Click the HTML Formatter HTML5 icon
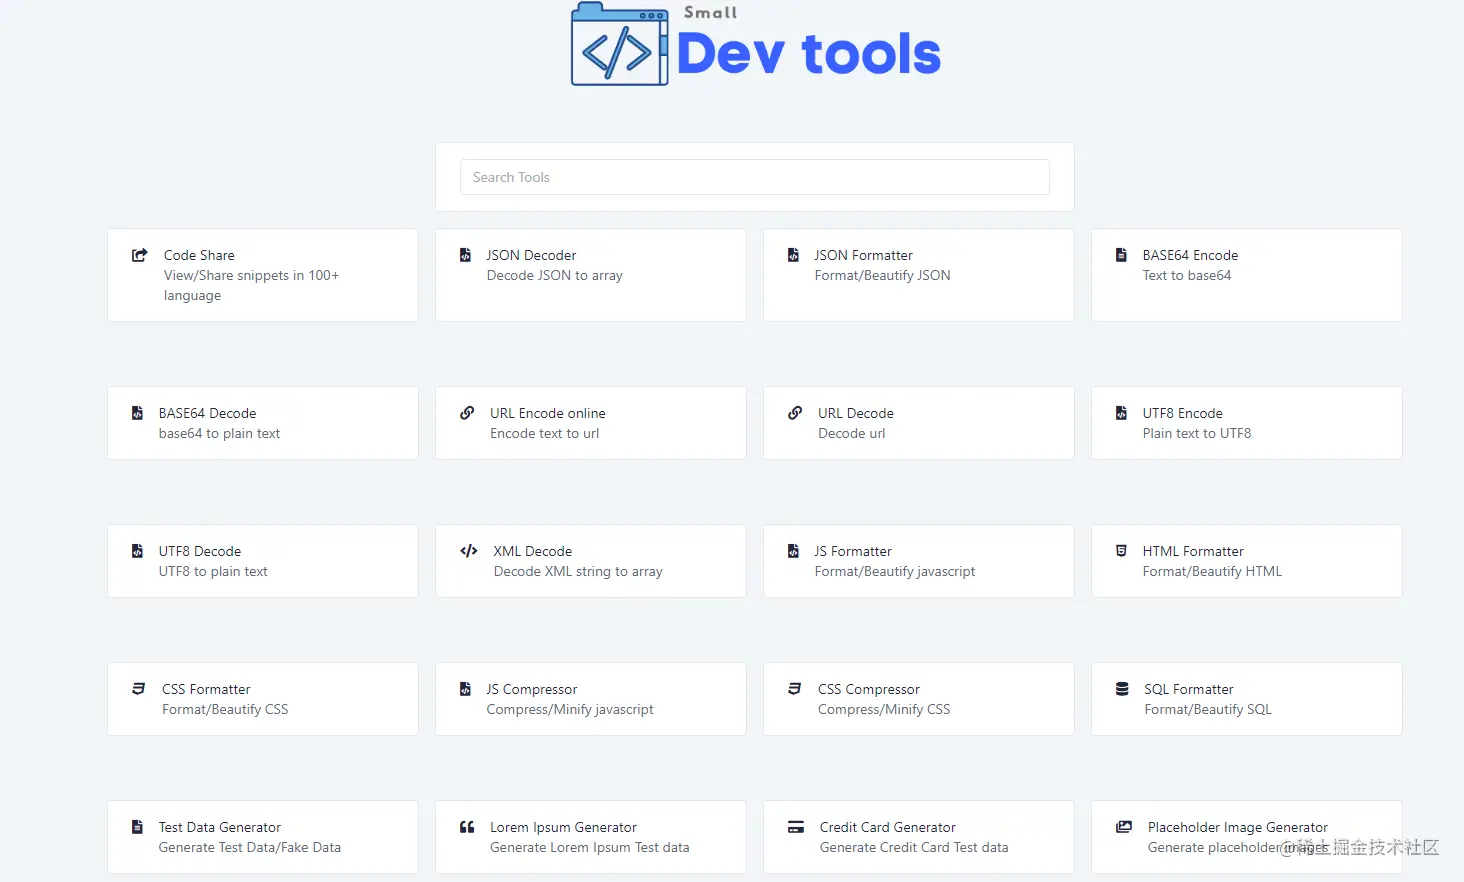This screenshot has height=882, width=1464. tap(1121, 551)
